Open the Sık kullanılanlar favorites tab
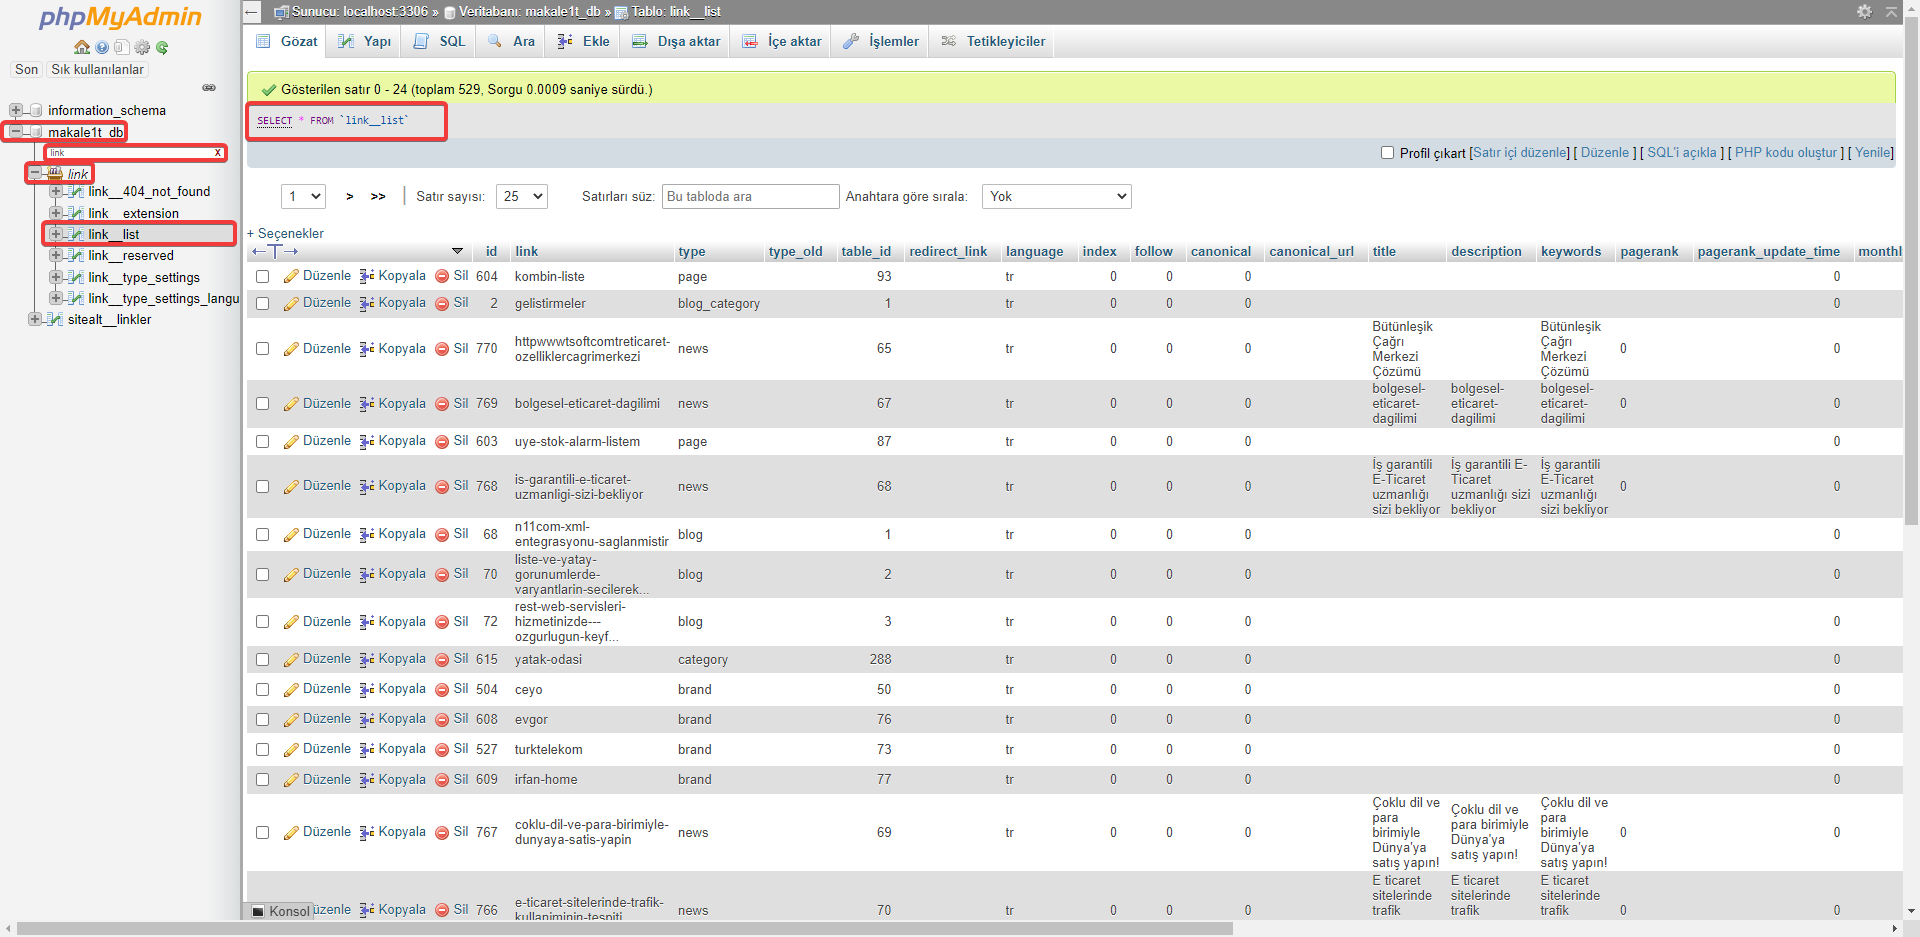The image size is (1920, 937). pyautogui.click(x=97, y=69)
